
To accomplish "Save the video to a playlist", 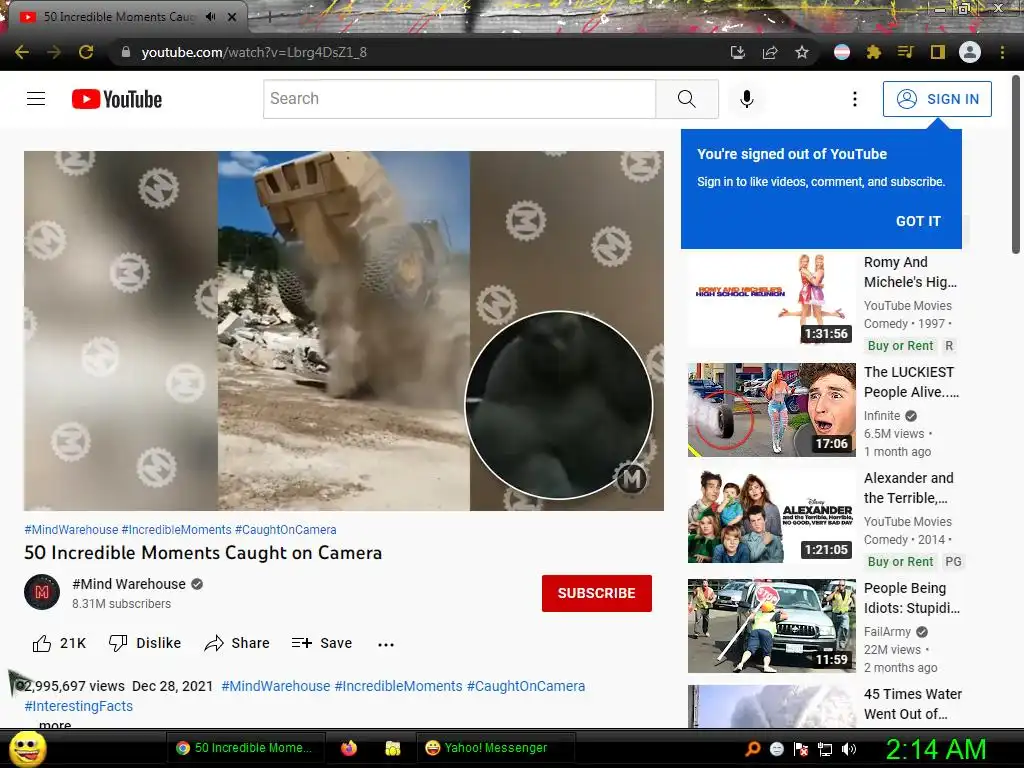I will point(321,643).
